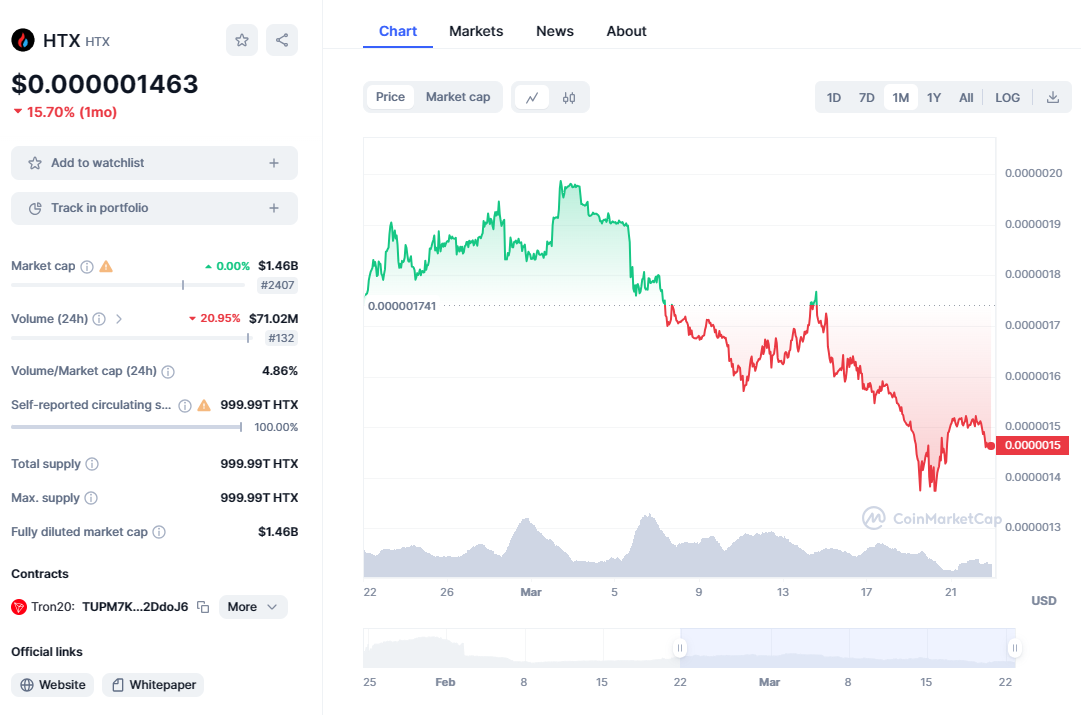1081x715 pixels.
Task: Click the $71.02M volume value
Action: pyautogui.click(x=274, y=319)
